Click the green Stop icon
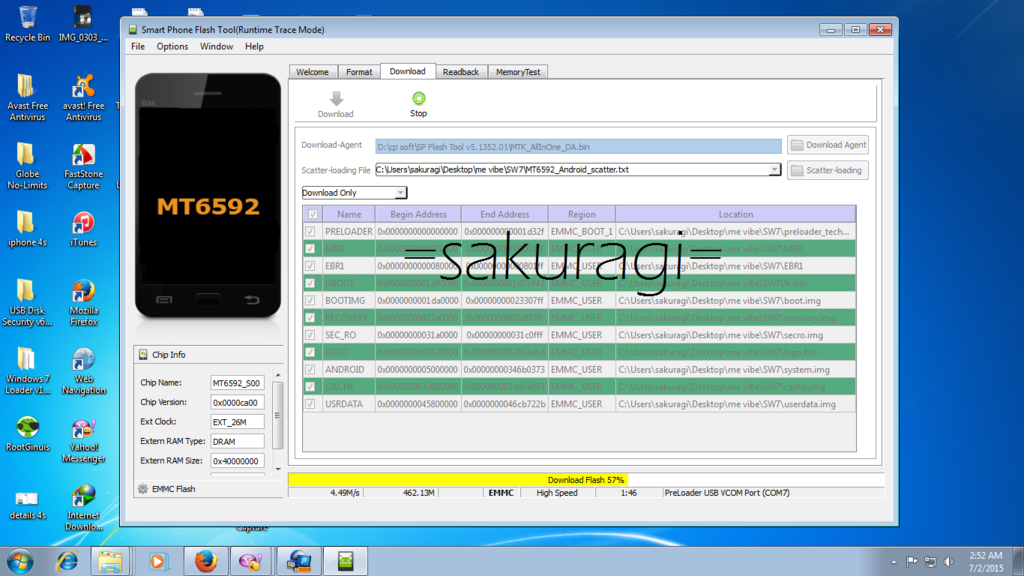Image resolution: width=1024 pixels, height=576 pixels. pos(418,98)
